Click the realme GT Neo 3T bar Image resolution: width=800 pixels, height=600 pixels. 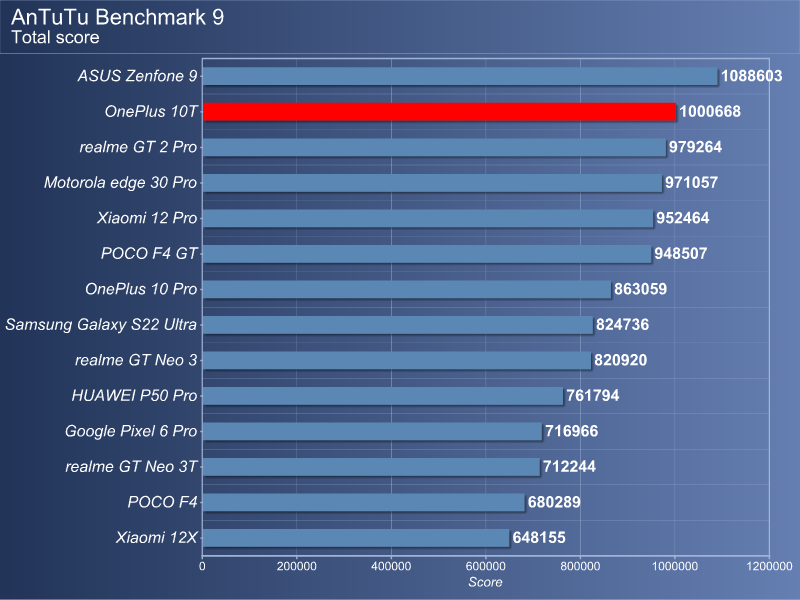tap(371, 467)
